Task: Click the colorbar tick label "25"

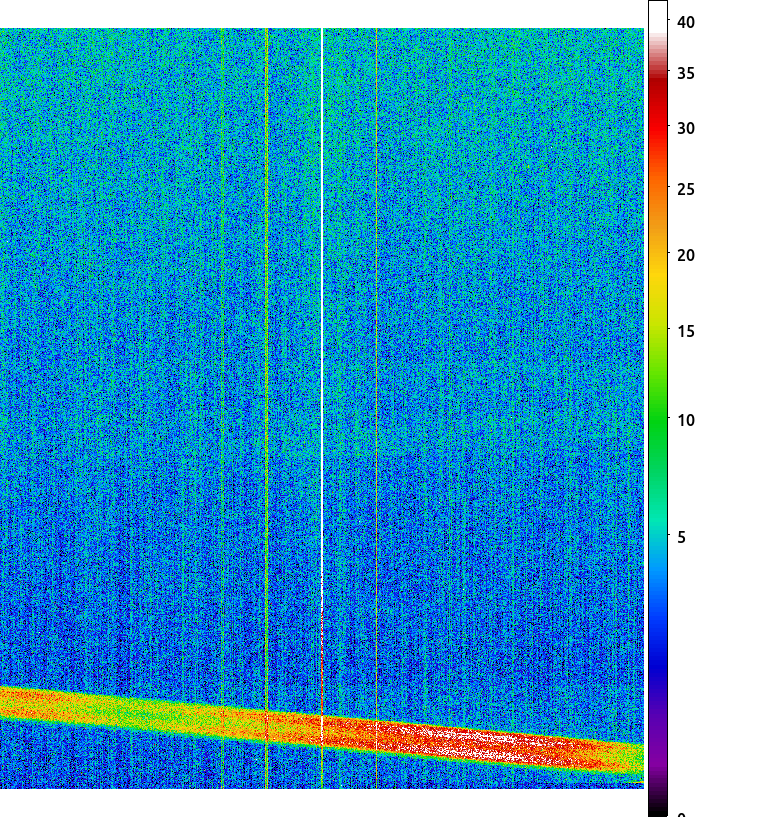Action: [686, 189]
